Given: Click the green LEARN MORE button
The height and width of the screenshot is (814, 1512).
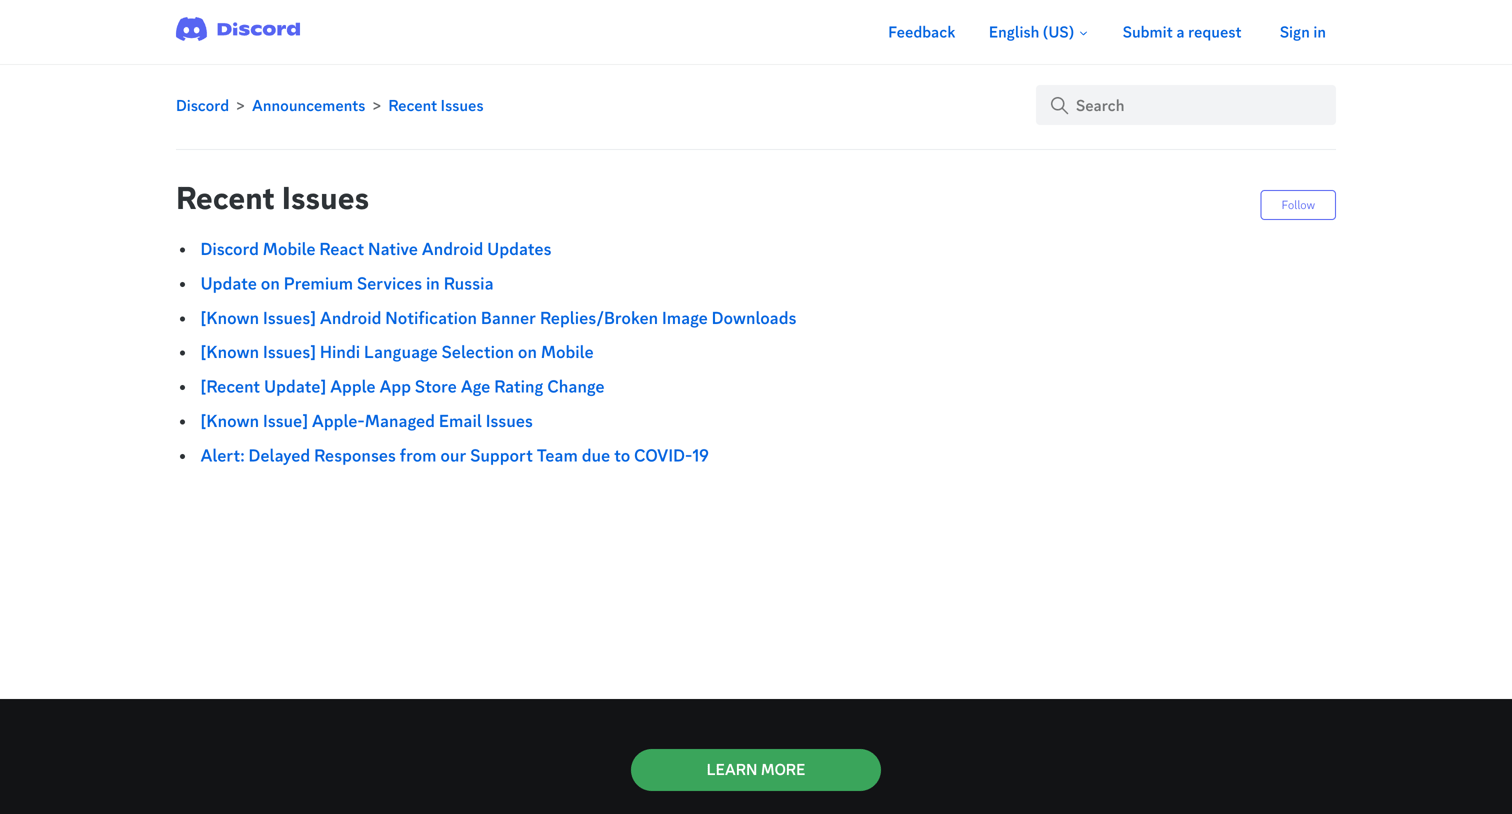Looking at the screenshot, I should [x=756, y=770].
